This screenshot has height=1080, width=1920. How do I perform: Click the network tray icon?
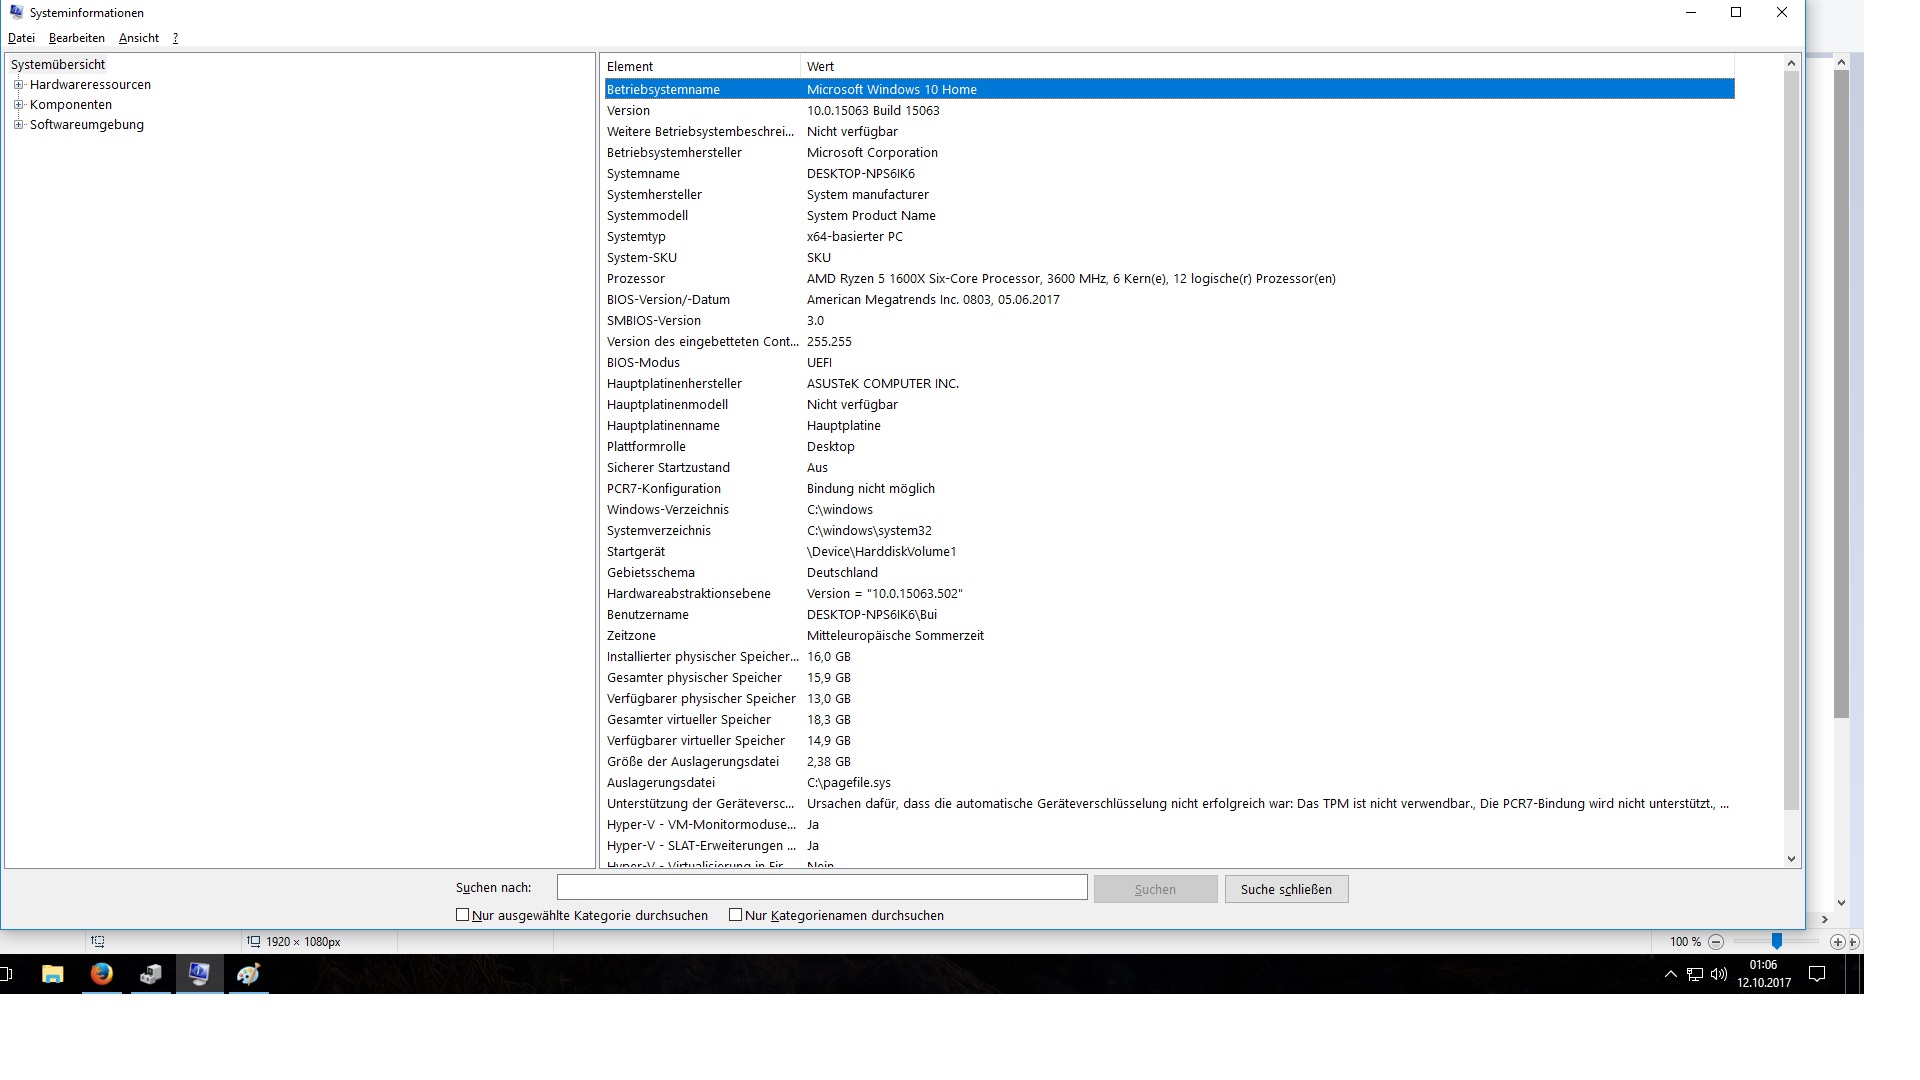1694,974
